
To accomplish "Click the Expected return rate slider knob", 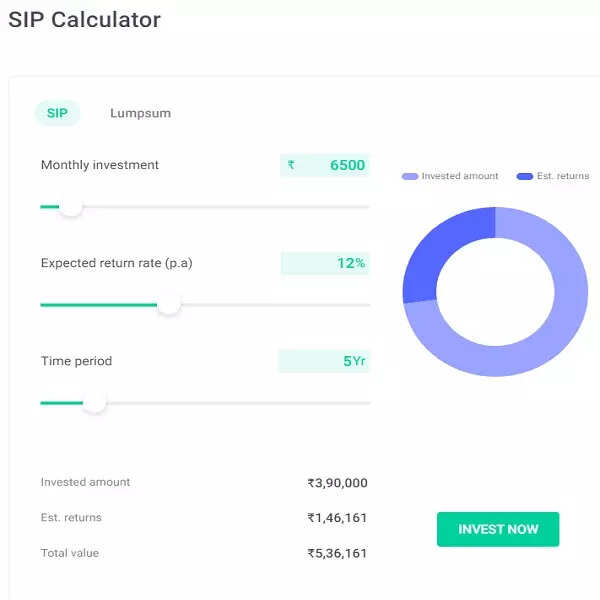I will (169, 304).
